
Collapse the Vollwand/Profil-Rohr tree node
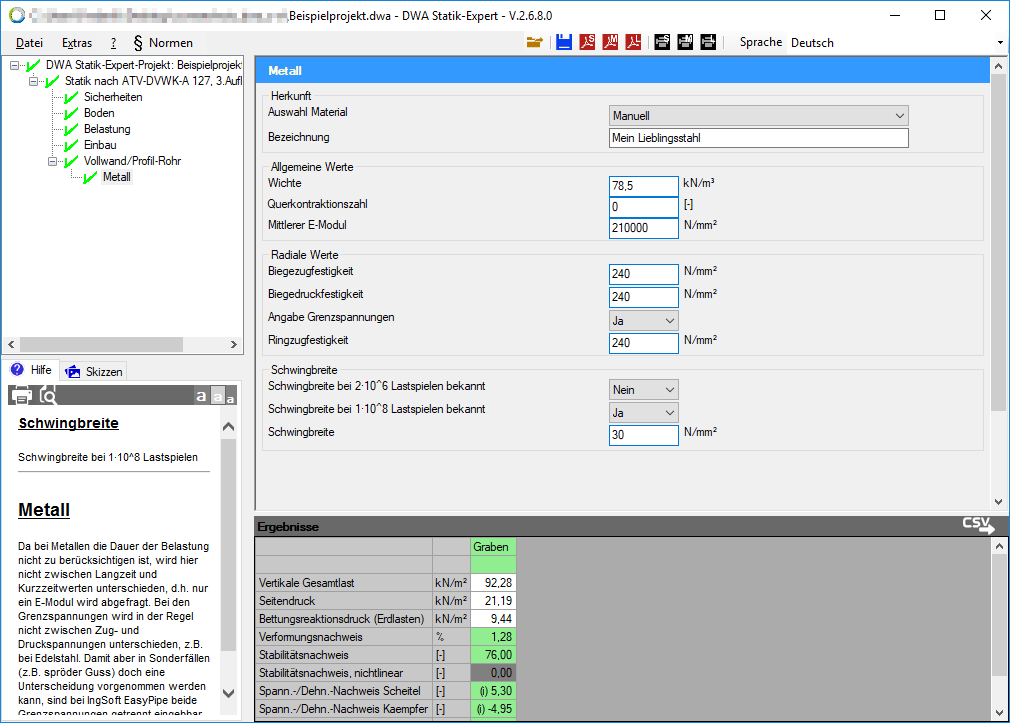[54, 161]
